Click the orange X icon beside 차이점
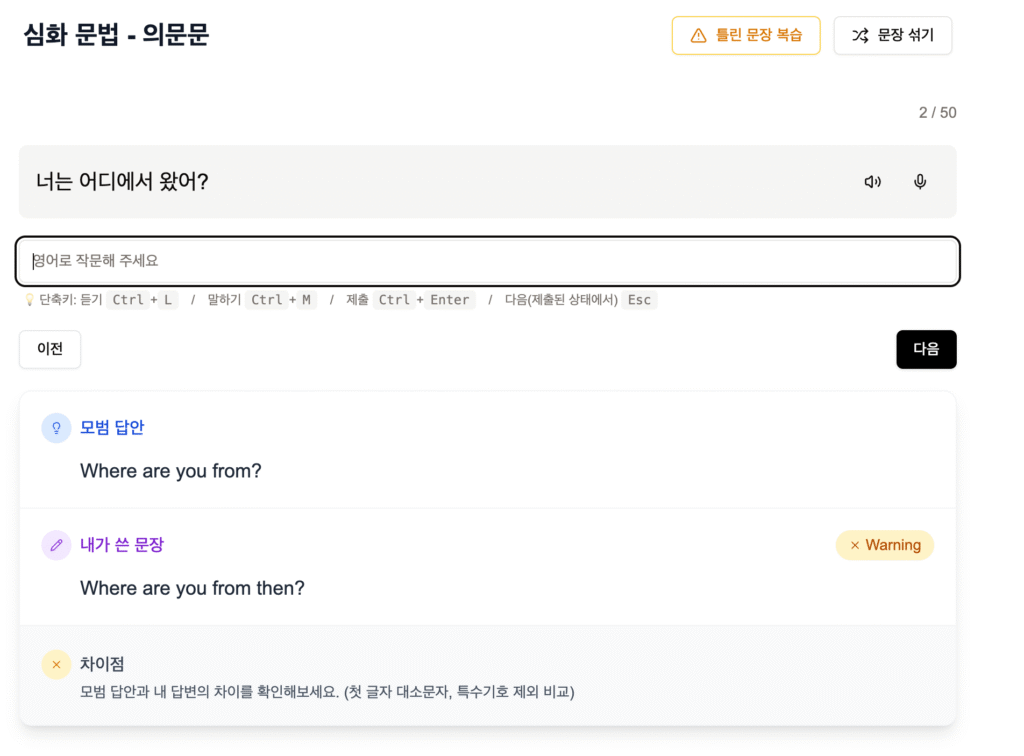1024x756 pixels. [x=56, y=665]
